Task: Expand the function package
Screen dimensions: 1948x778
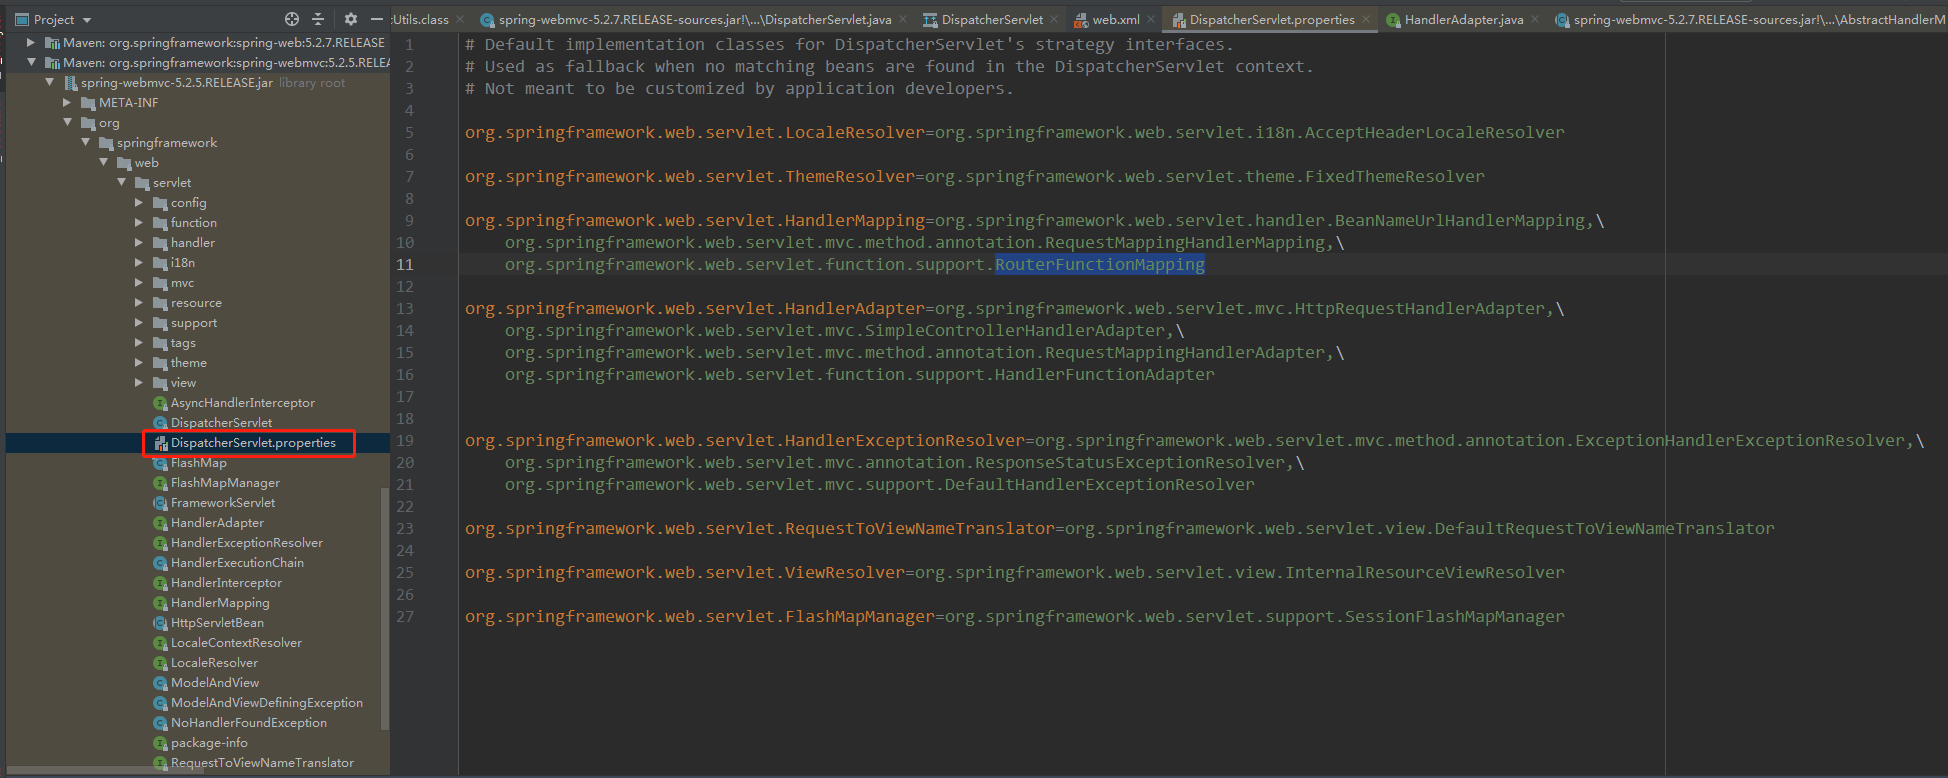Action: 139,222
